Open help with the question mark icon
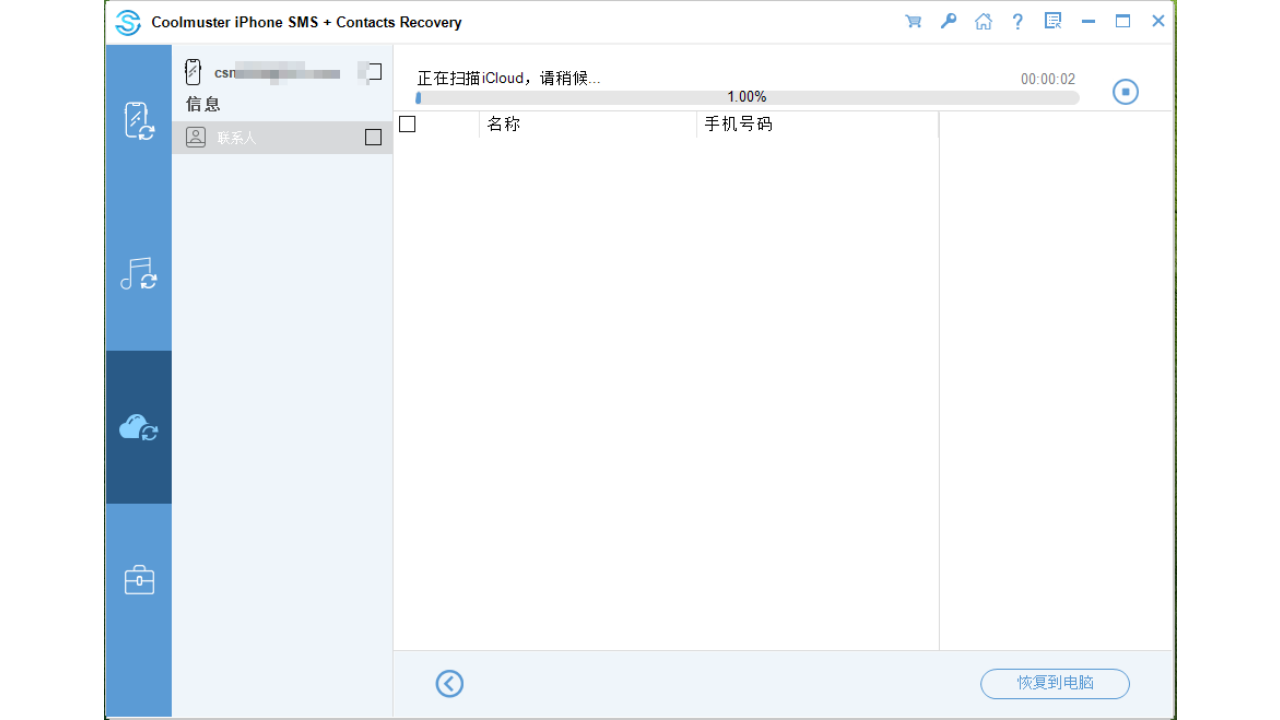This screenshot has width=1280, height=720. (x=1017, y=20)
